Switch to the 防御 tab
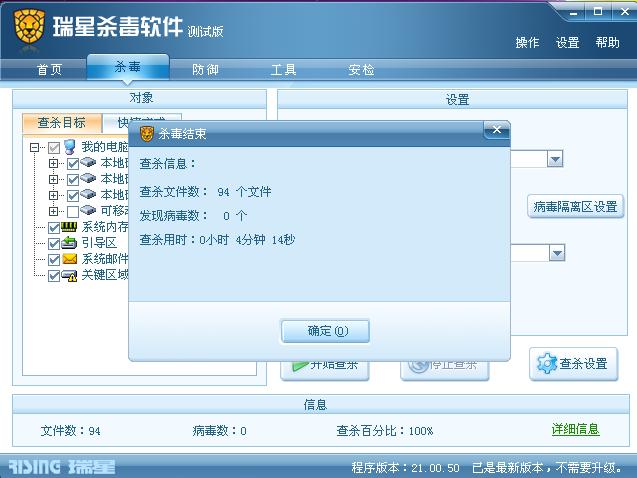Image resolution: width=637 pixels, height=478 pixels. pyautogui.click(x=206, y=70)
